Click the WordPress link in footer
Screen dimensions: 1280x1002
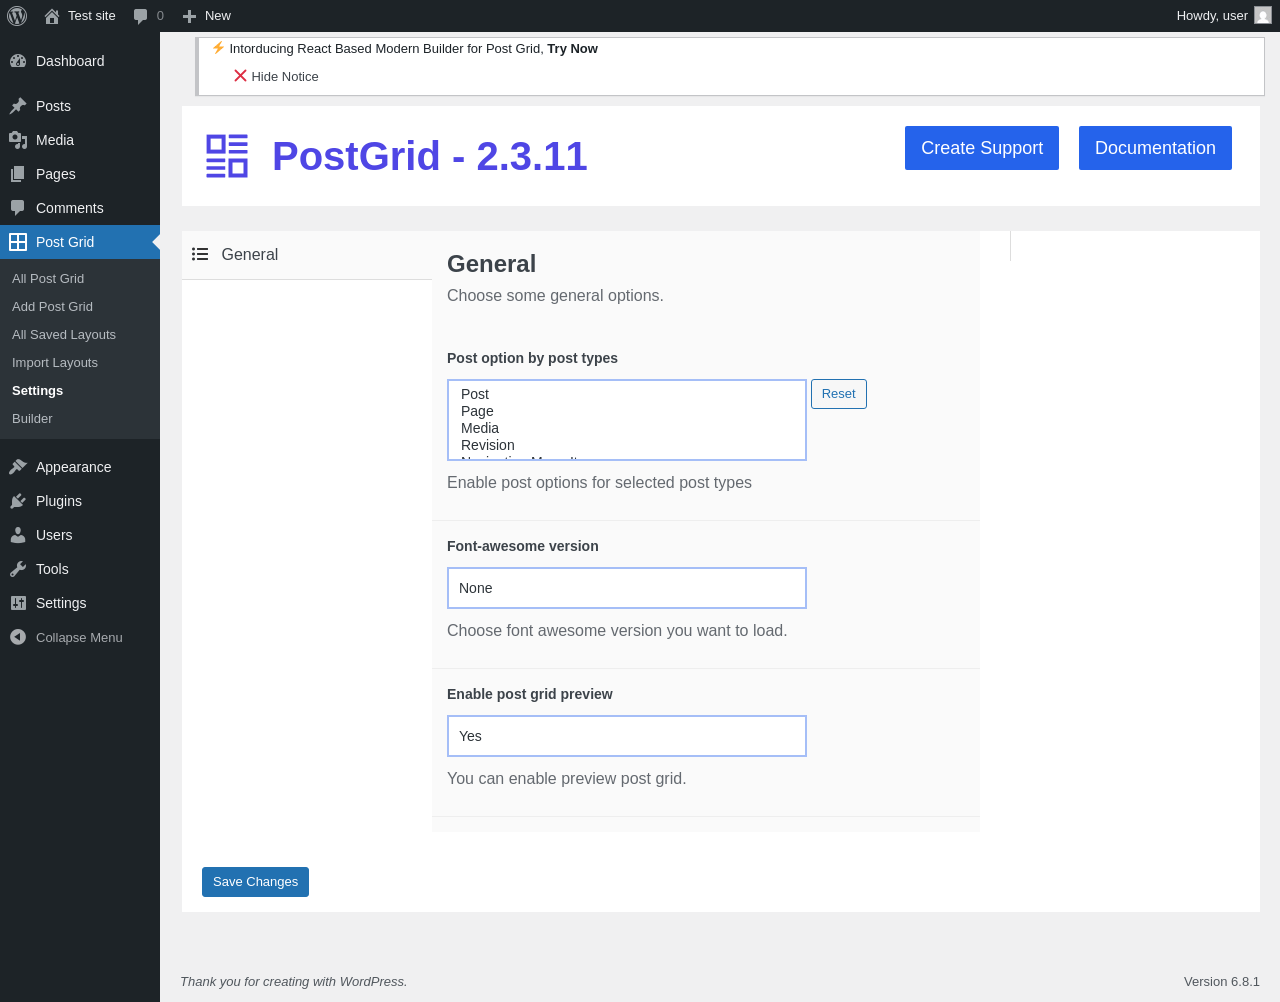(x=372, y=982)
